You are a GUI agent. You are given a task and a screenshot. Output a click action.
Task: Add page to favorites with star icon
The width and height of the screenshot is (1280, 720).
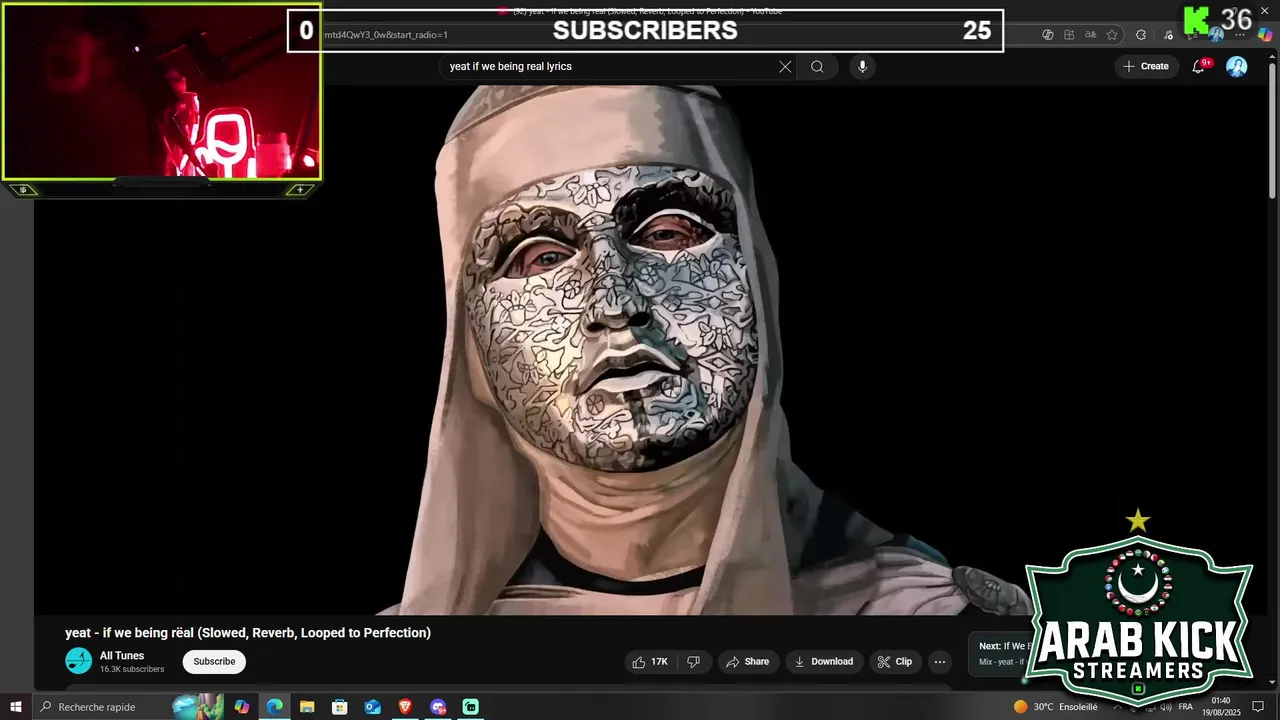coord(1112,34)
